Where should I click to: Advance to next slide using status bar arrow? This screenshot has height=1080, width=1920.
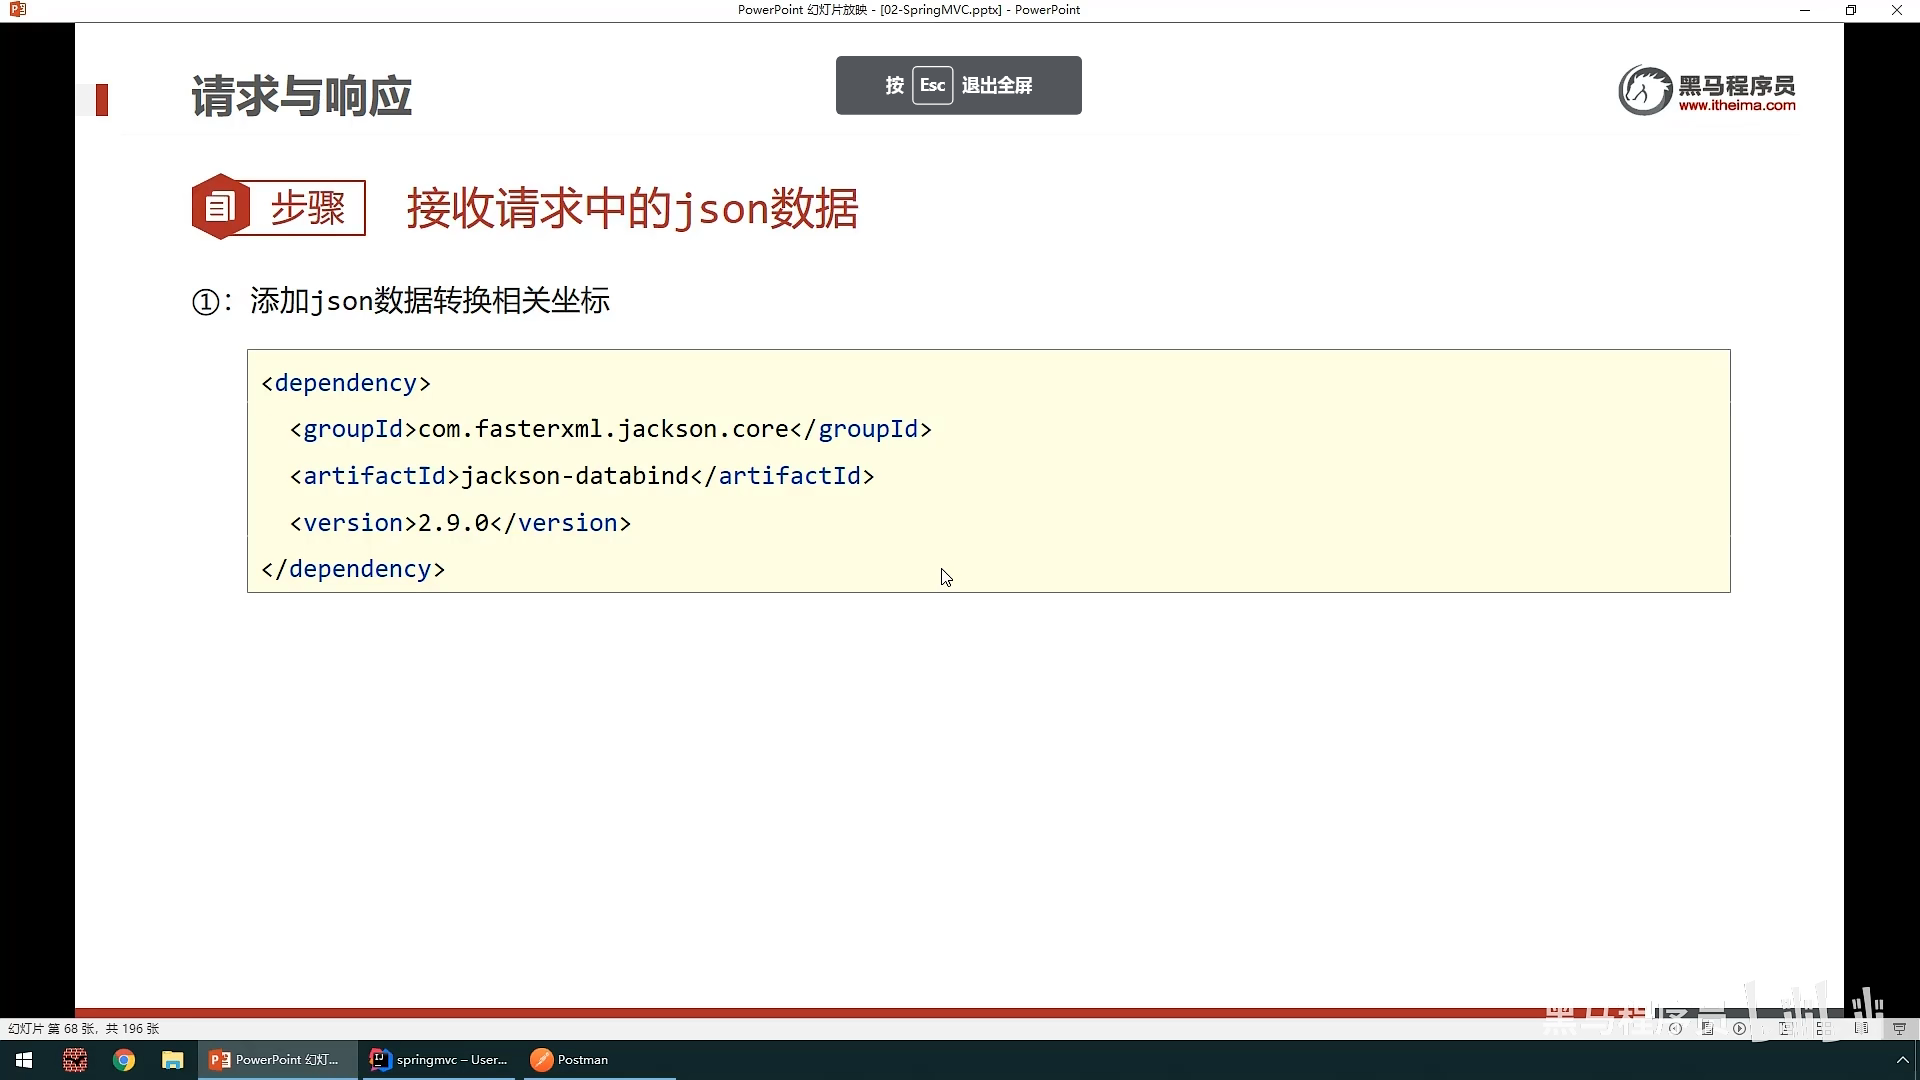tap(1739, 1028)
